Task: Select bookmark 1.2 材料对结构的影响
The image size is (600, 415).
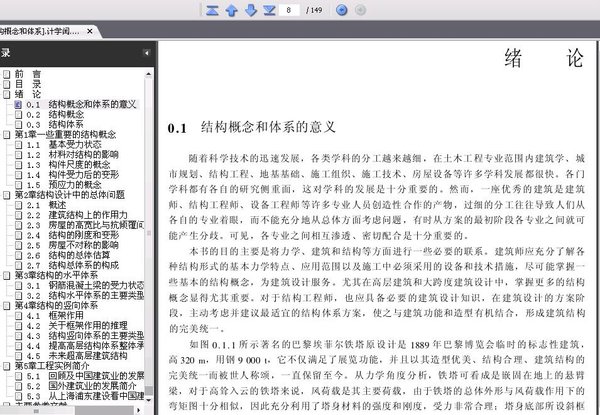Action: point(72,155)
